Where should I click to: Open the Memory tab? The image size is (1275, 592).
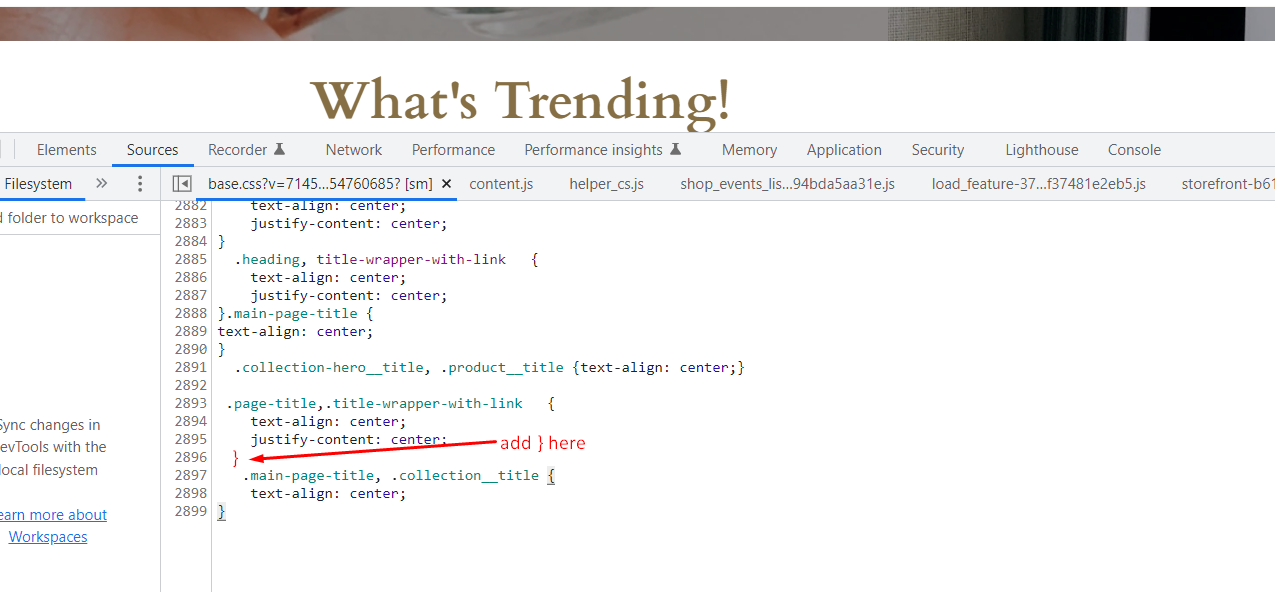[749, 150]
